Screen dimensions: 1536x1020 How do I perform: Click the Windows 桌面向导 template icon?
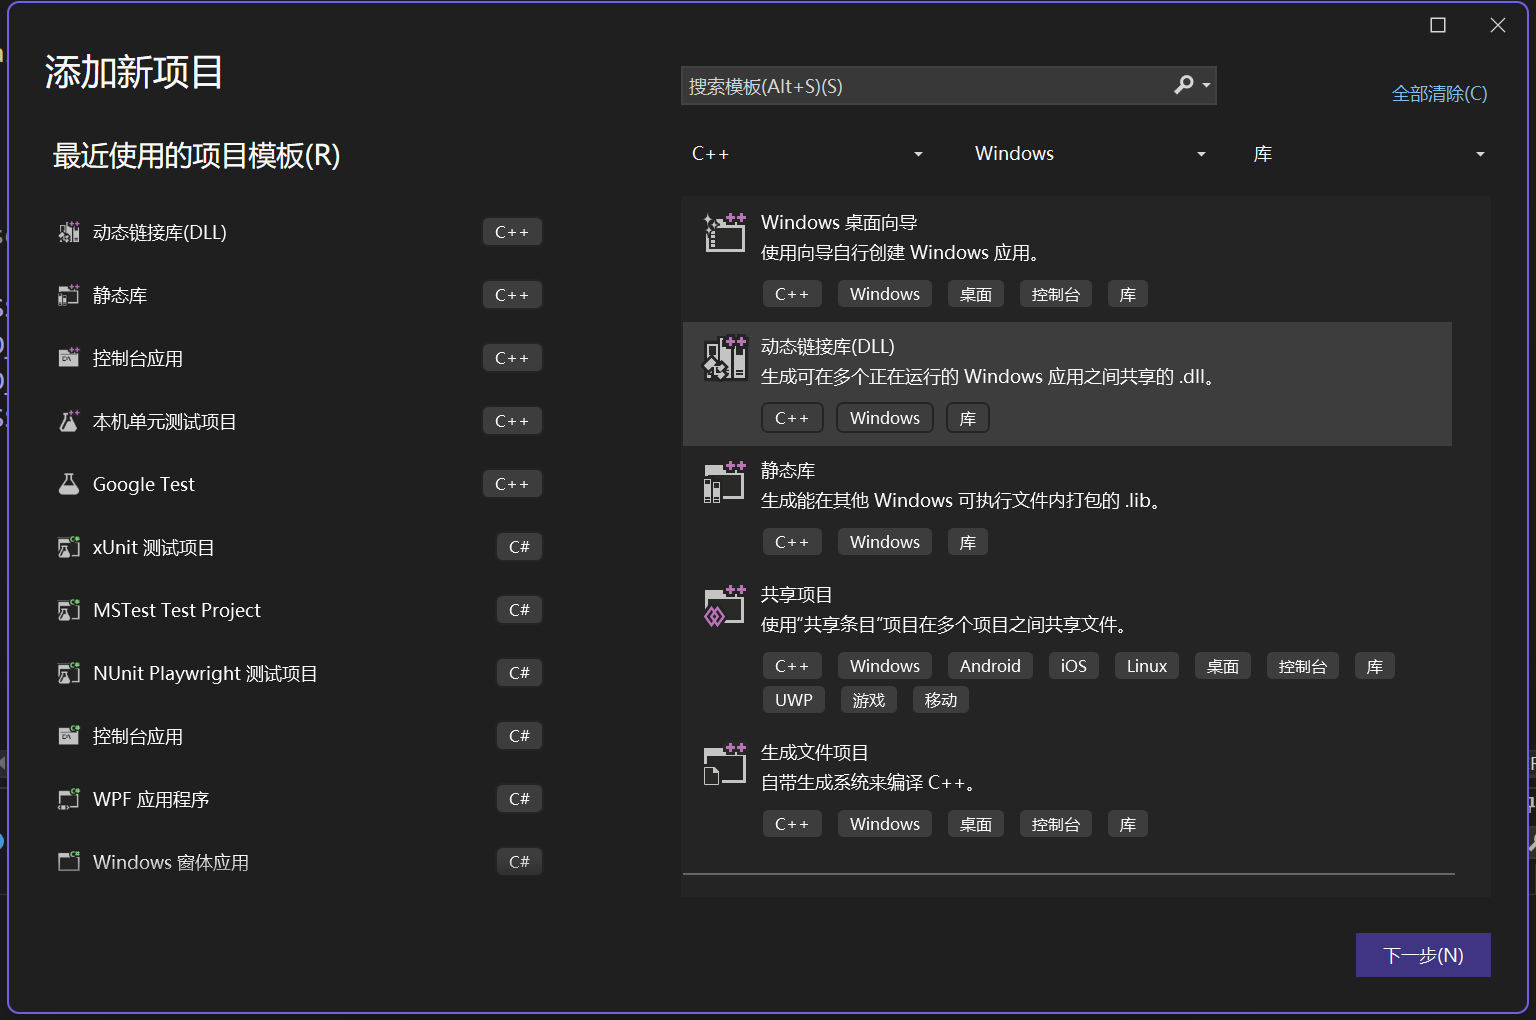coord(725,232)
